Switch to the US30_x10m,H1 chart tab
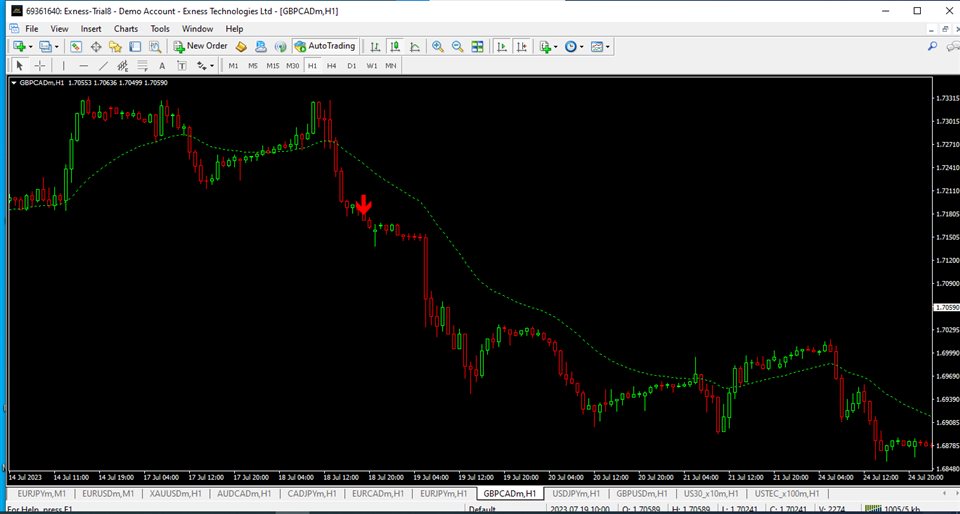The image size is (960, 514). (712, 493)
